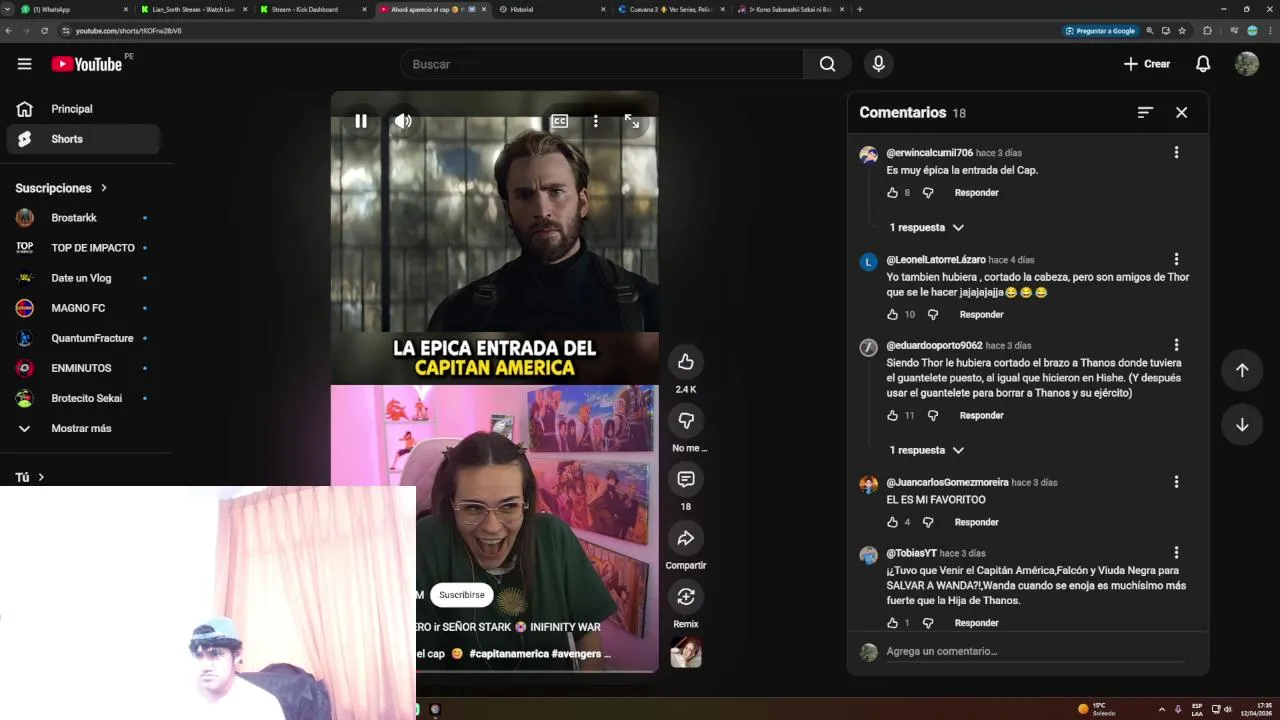Open the sound source thumbnail below Remix

coord(685,652)
